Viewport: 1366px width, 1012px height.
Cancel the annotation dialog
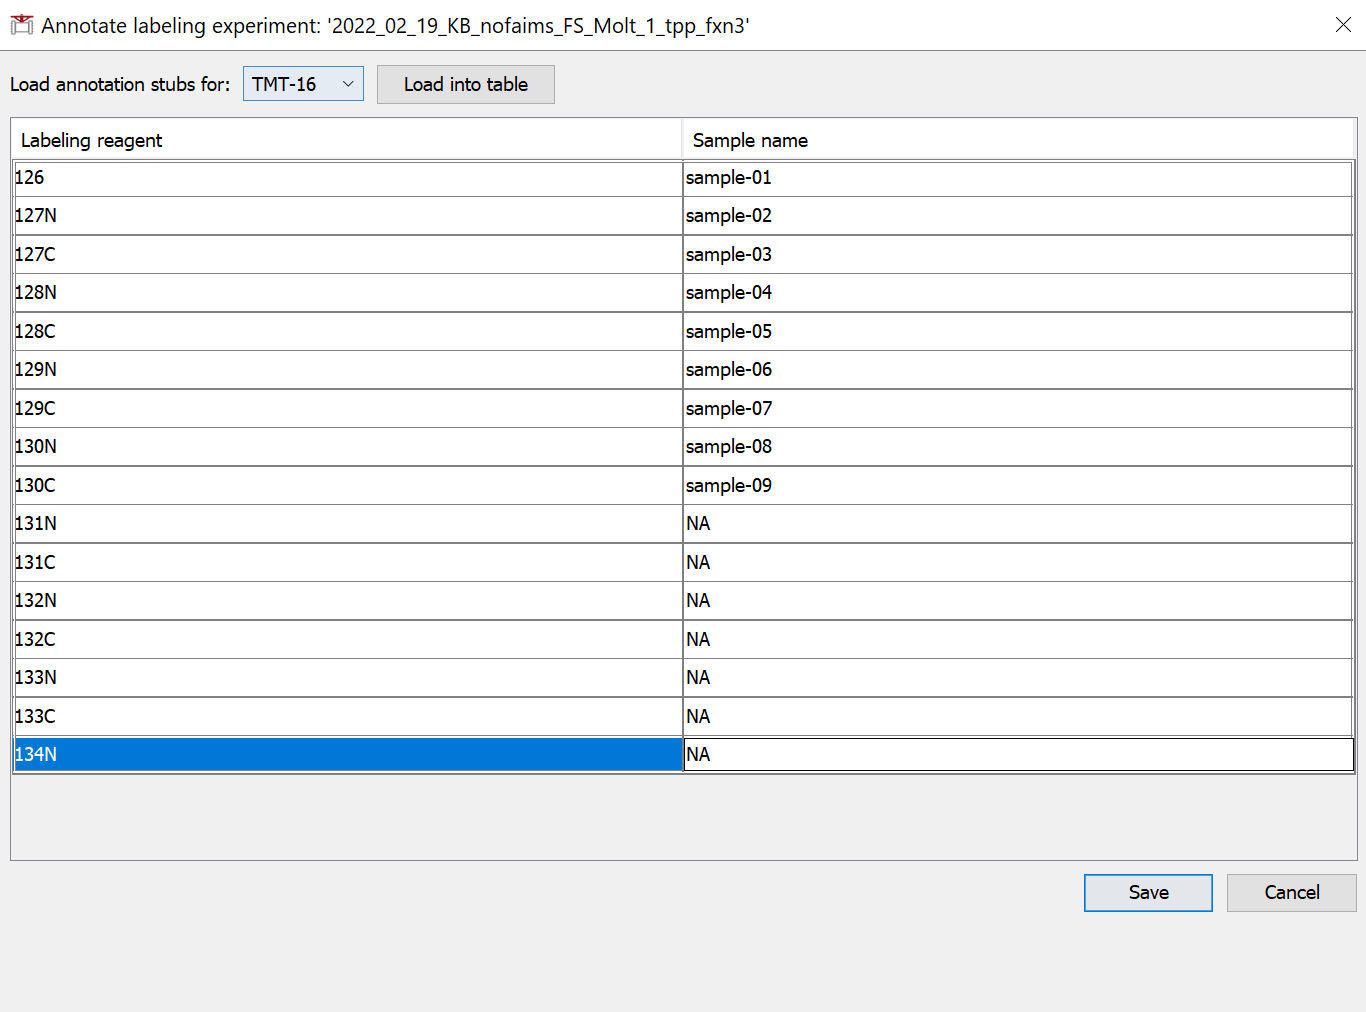point(1291,892)
